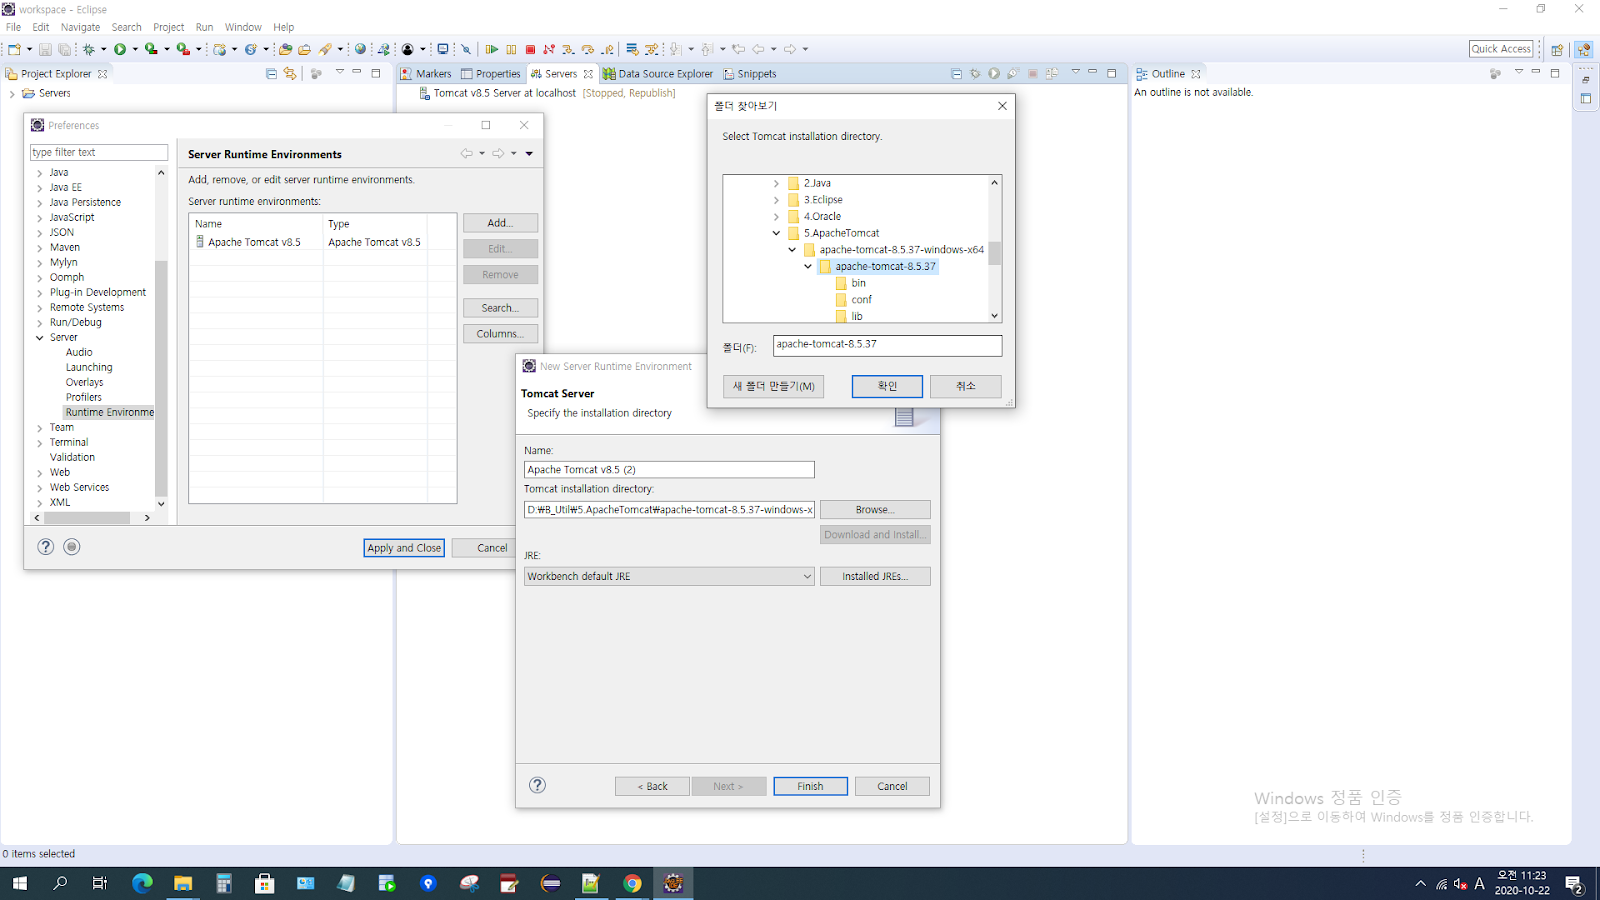Click the red Terminate icon in toolbar
The height and width of the screenshot is (900, 1600).
click(530, 49)
